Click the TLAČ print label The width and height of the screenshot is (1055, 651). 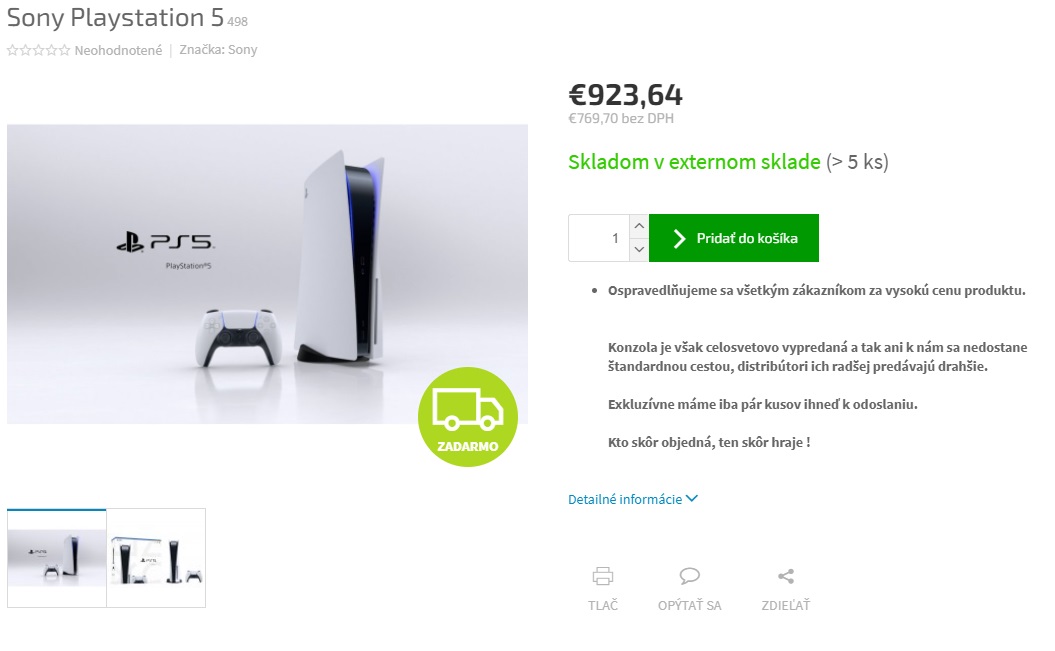pyautogui.click(x=603, y=605)
